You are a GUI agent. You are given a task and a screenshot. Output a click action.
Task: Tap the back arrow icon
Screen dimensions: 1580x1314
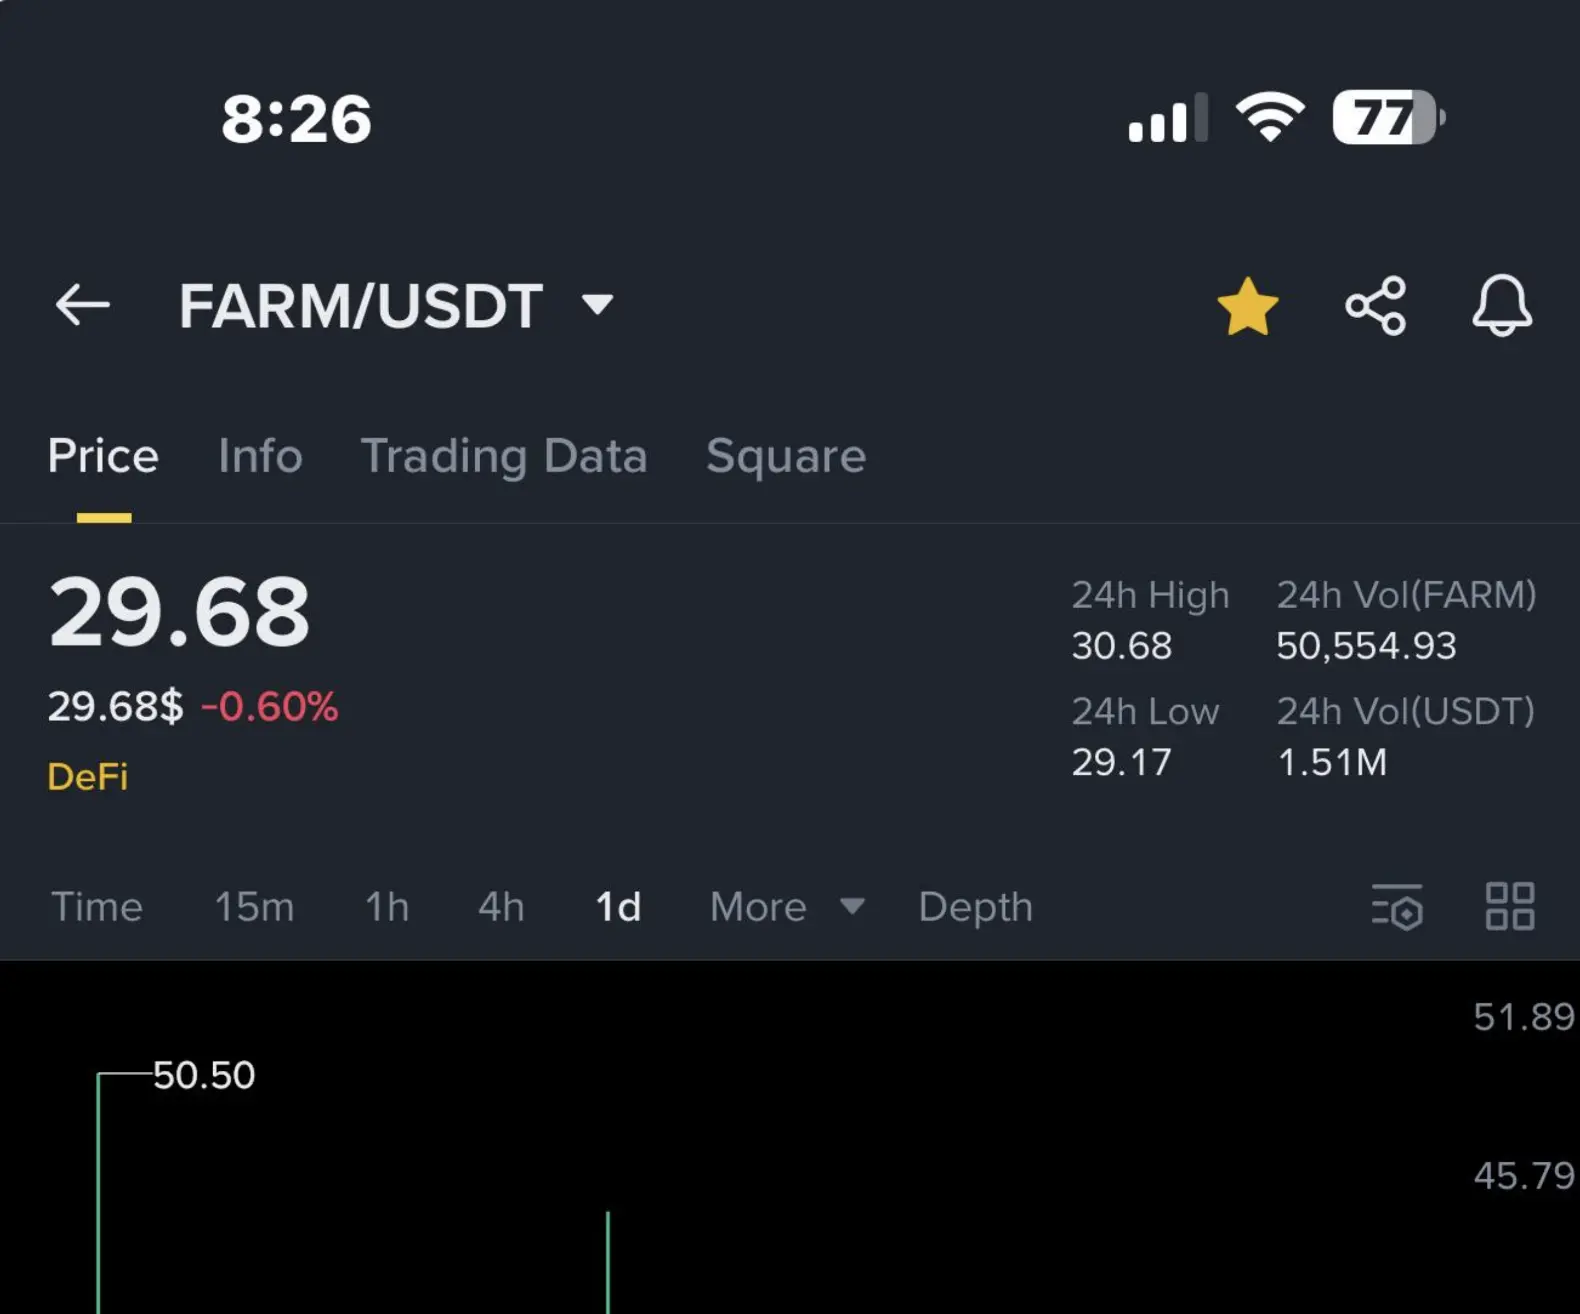click(x=82, y=305)
